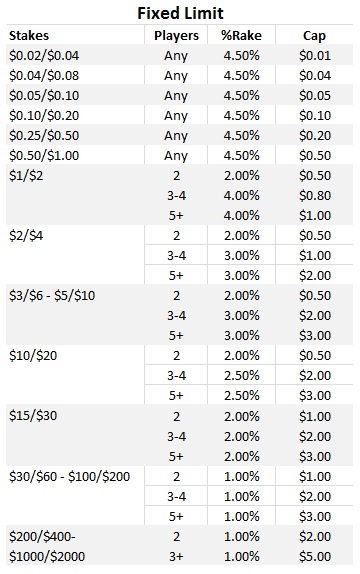
Task: Select the Stakes column header
Action: (x=29, y=36)
